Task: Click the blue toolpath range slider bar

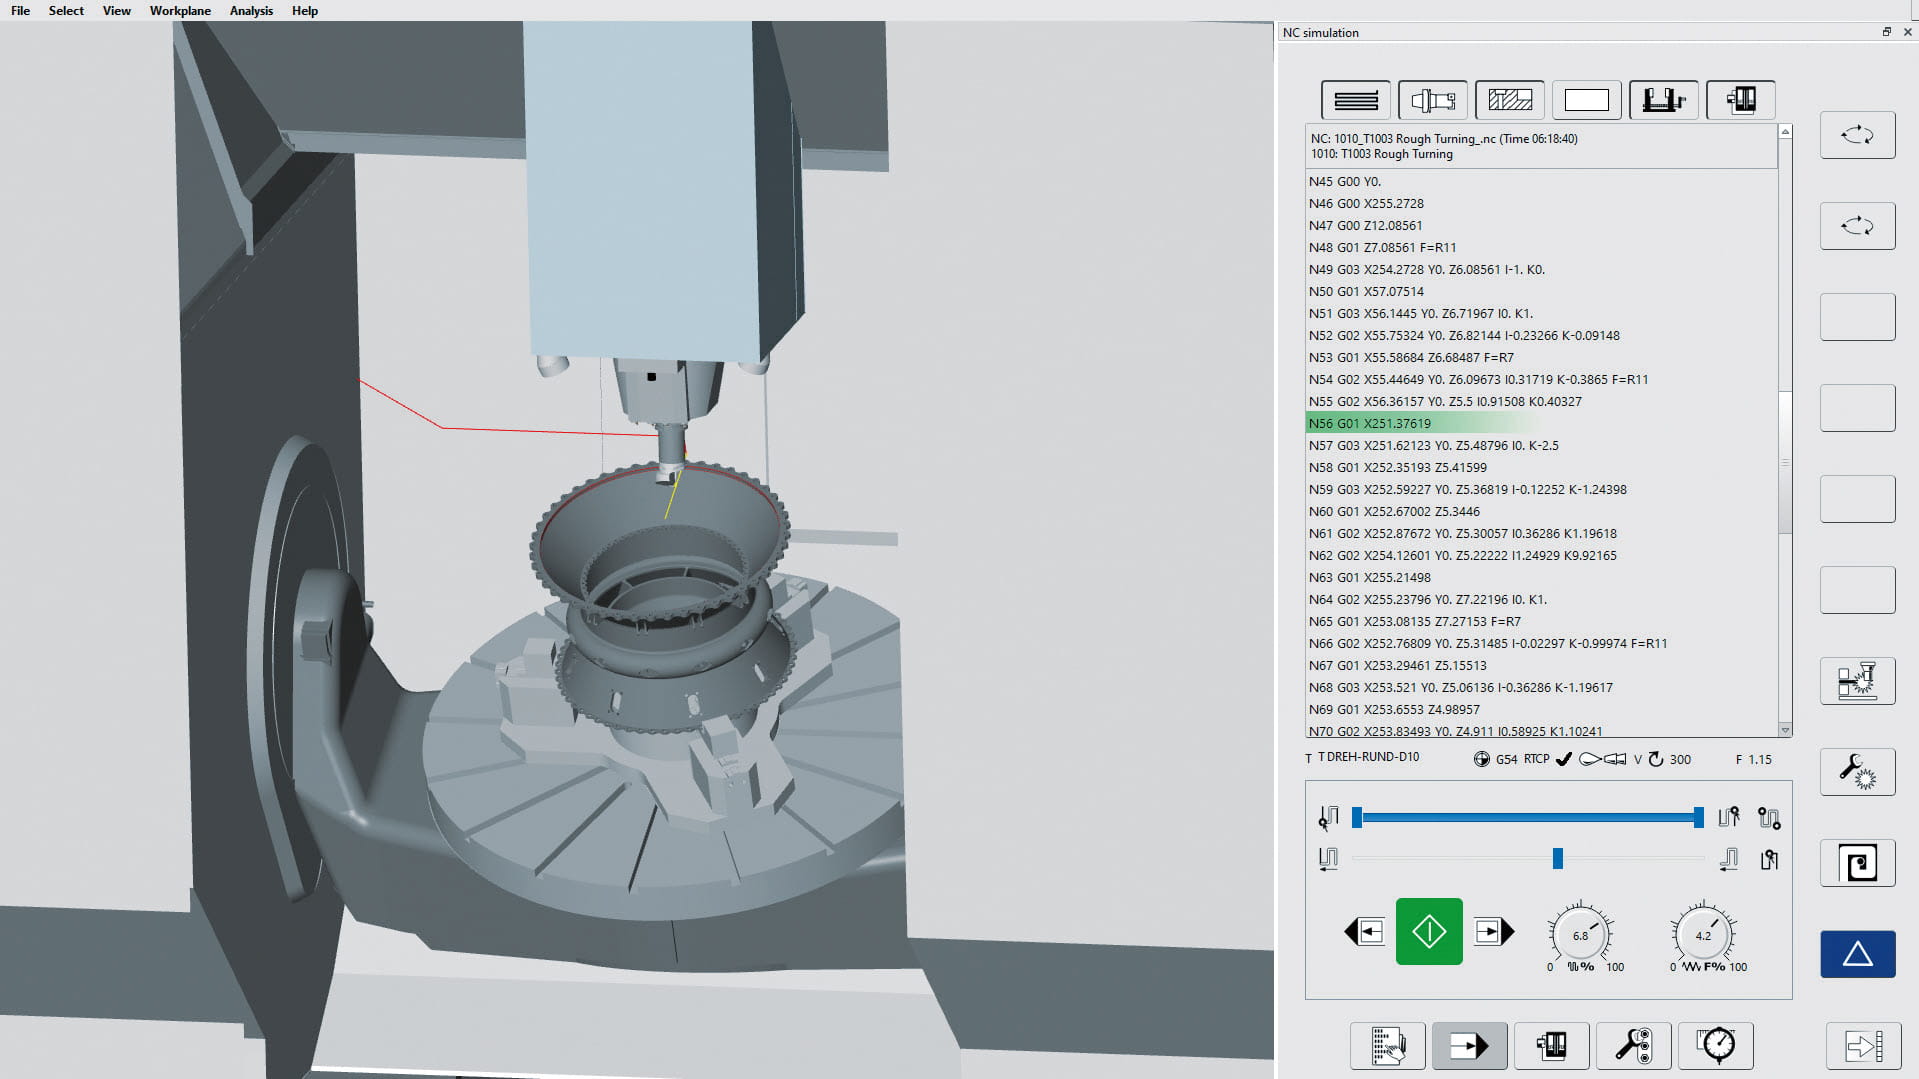Action: coord(1527,817)
